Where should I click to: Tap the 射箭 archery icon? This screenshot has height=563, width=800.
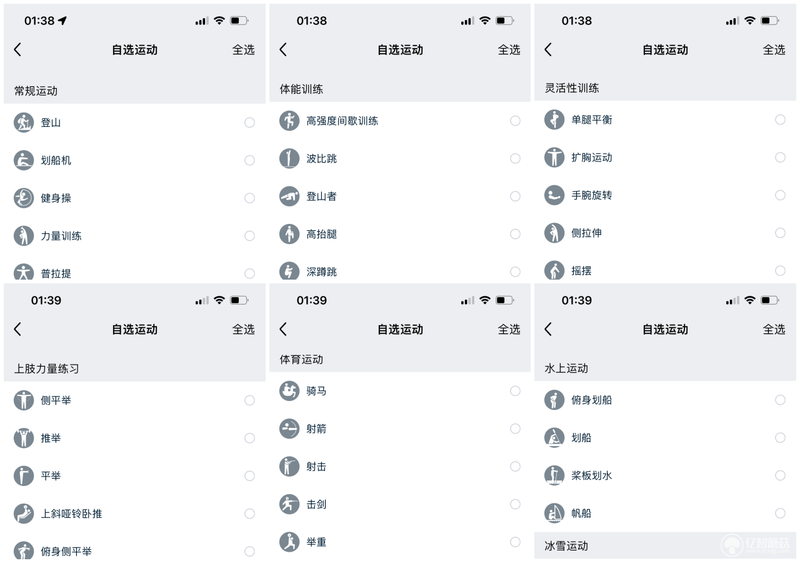point(289,429)
